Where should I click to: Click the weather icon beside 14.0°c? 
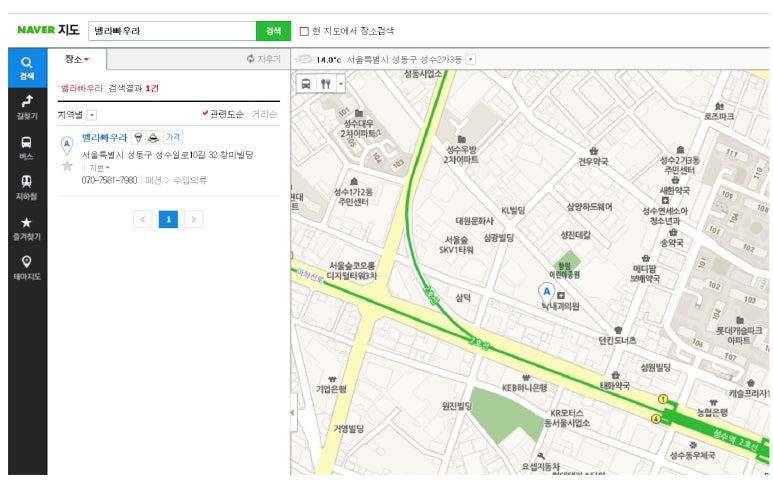click(x=303, y=59)
